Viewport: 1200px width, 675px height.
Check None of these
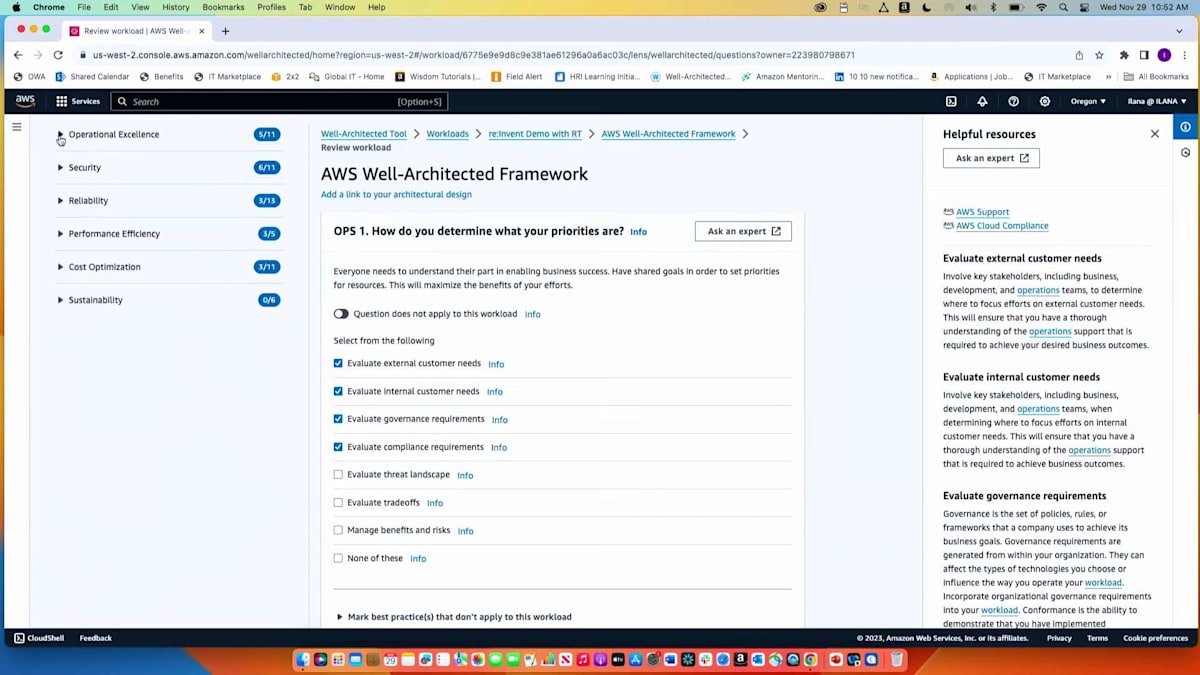point(338,558)
